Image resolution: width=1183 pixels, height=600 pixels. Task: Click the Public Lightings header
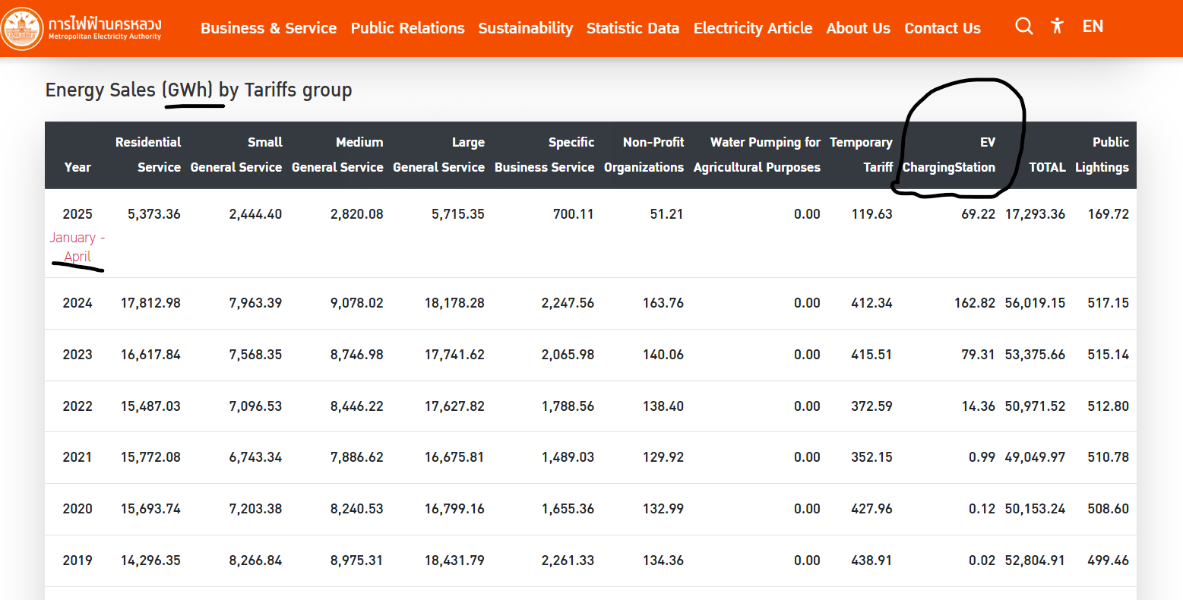click(x=1102, y=155)
